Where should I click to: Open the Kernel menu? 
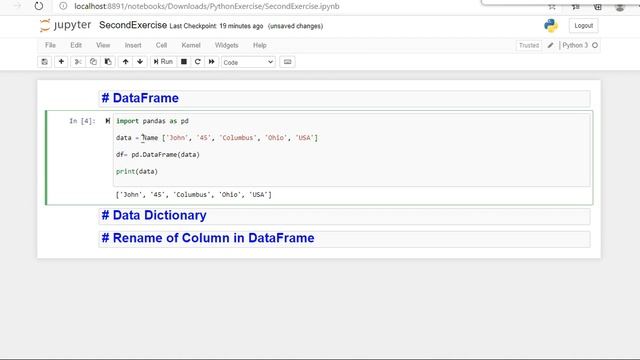click(x=191, y=45)
